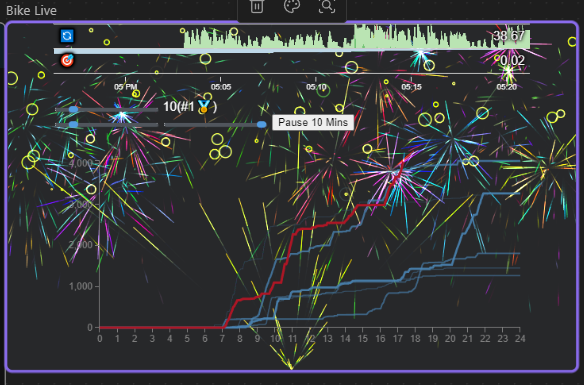The height and width of the screenshot is (385, 584).
Task: Click the 05 PM timeline label
Action: [126, 87]
